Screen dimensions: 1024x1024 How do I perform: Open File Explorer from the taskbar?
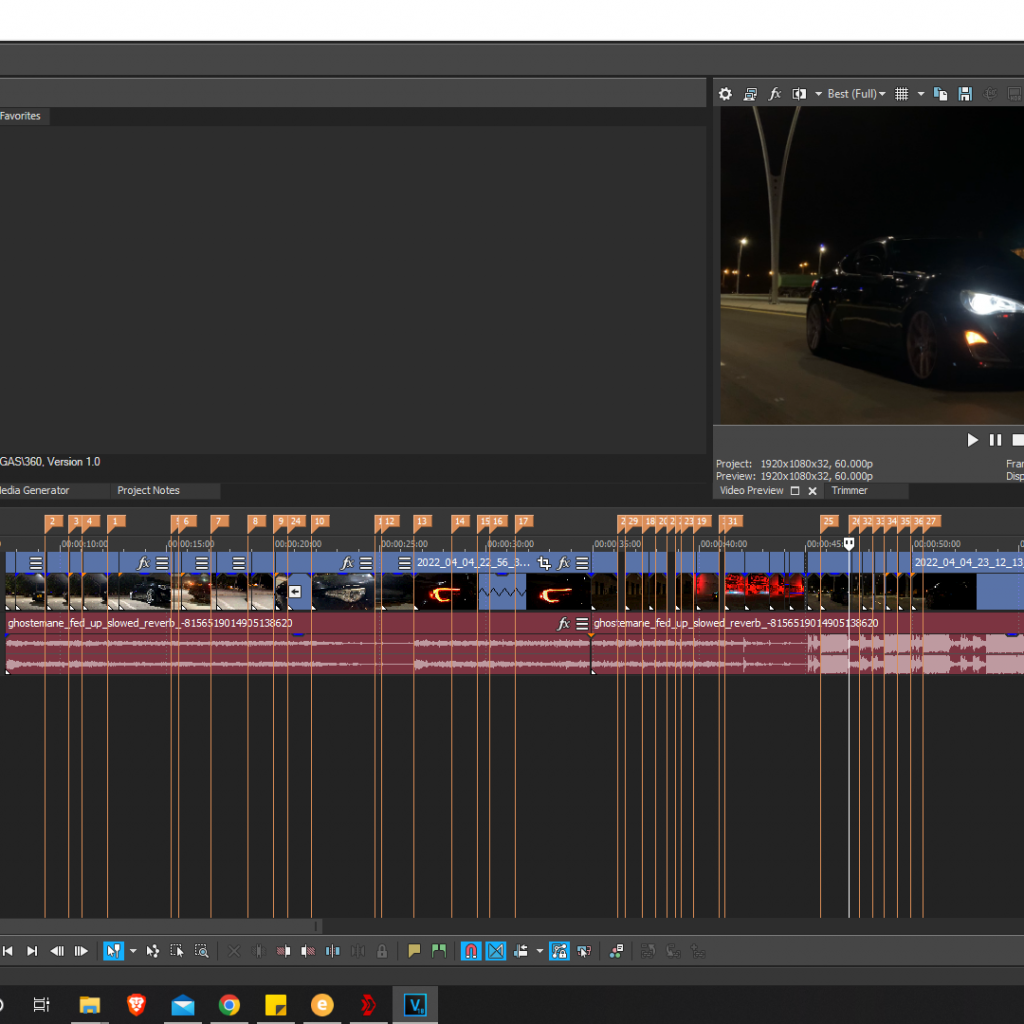coord(89,1004)
